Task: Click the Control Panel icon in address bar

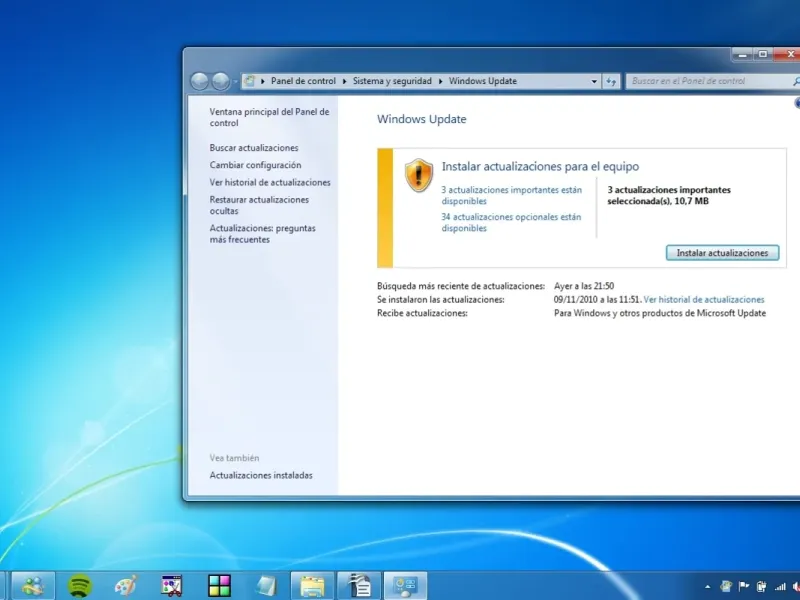Action: pos(249,81)
